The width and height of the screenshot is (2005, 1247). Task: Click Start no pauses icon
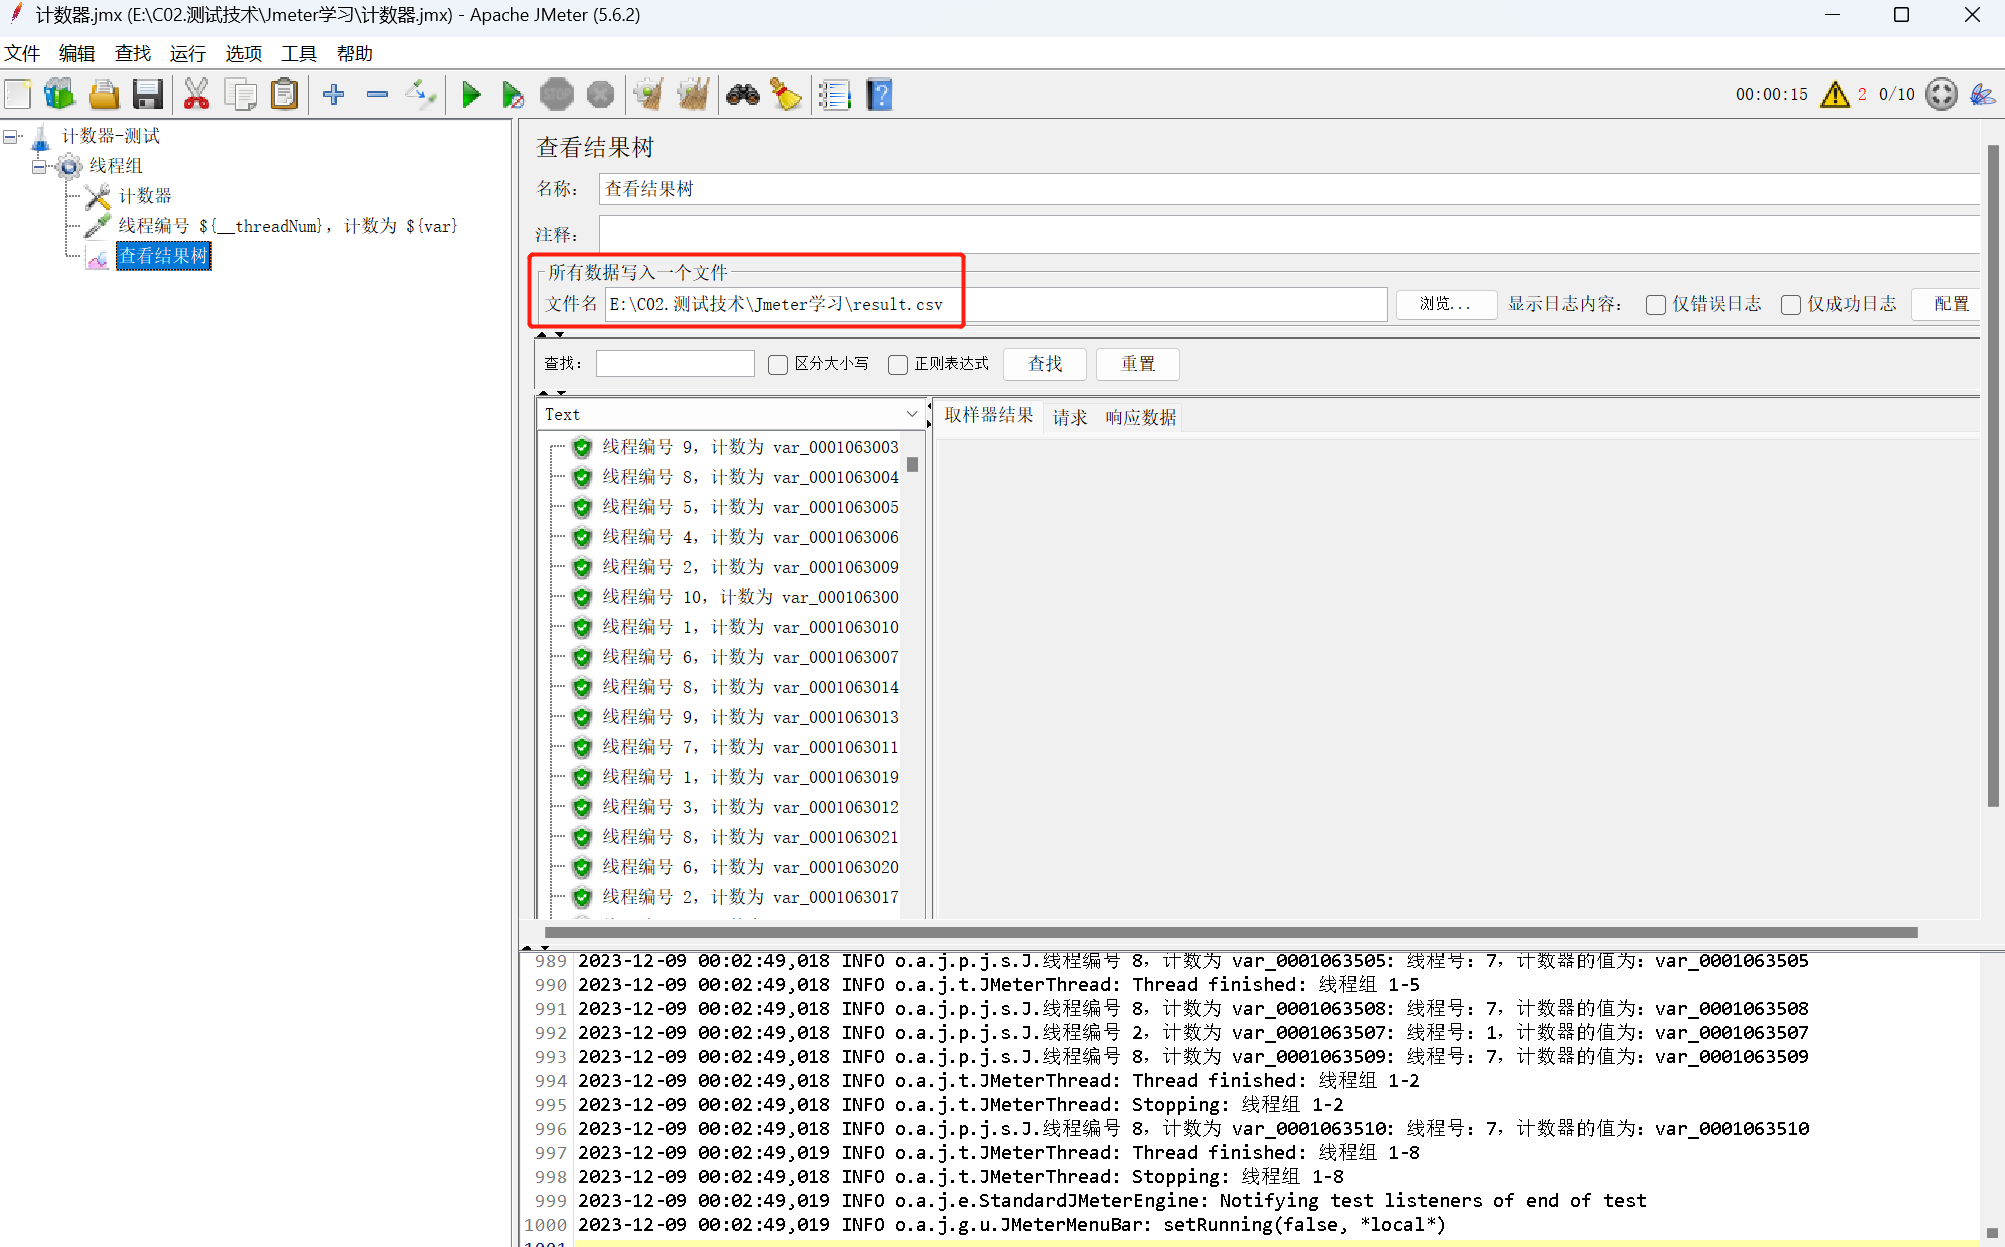[x=513, y=95]
